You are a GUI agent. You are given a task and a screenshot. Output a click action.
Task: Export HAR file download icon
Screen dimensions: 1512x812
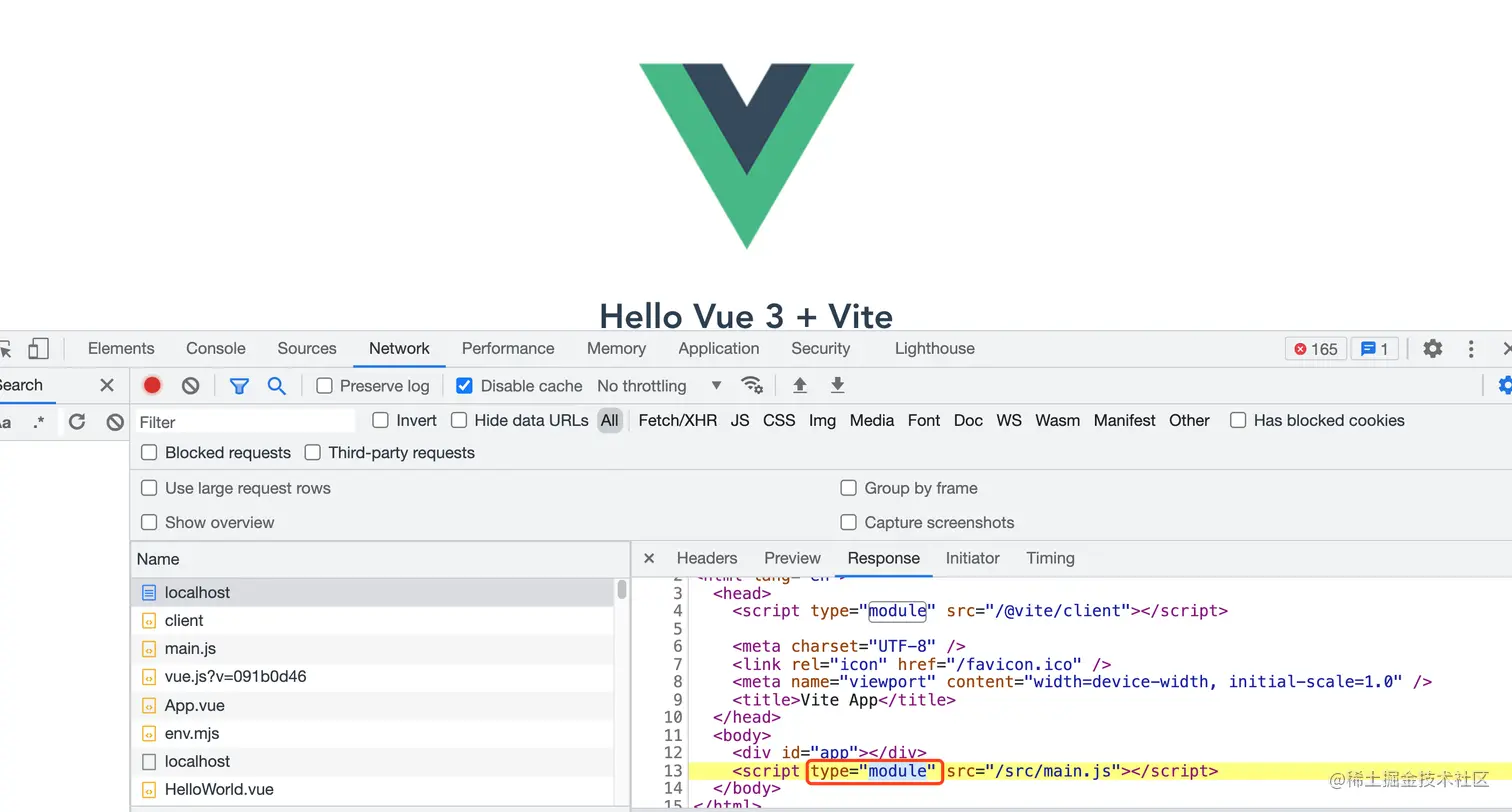click(838, 385)
